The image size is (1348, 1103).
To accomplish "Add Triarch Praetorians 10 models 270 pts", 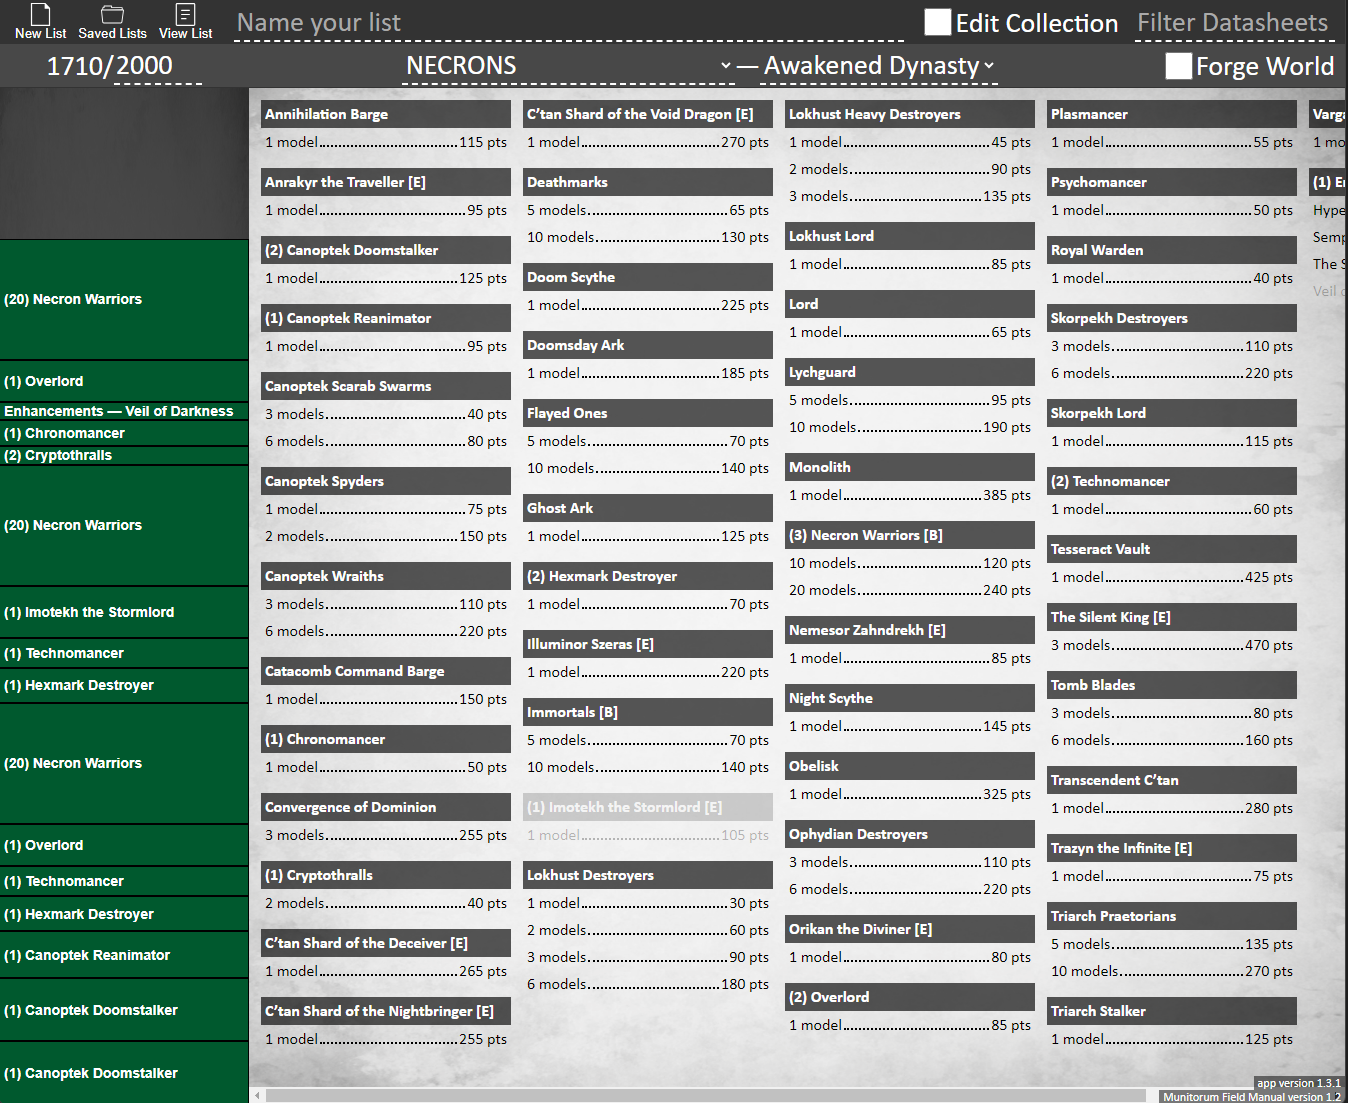I will tap(1172, 971).
